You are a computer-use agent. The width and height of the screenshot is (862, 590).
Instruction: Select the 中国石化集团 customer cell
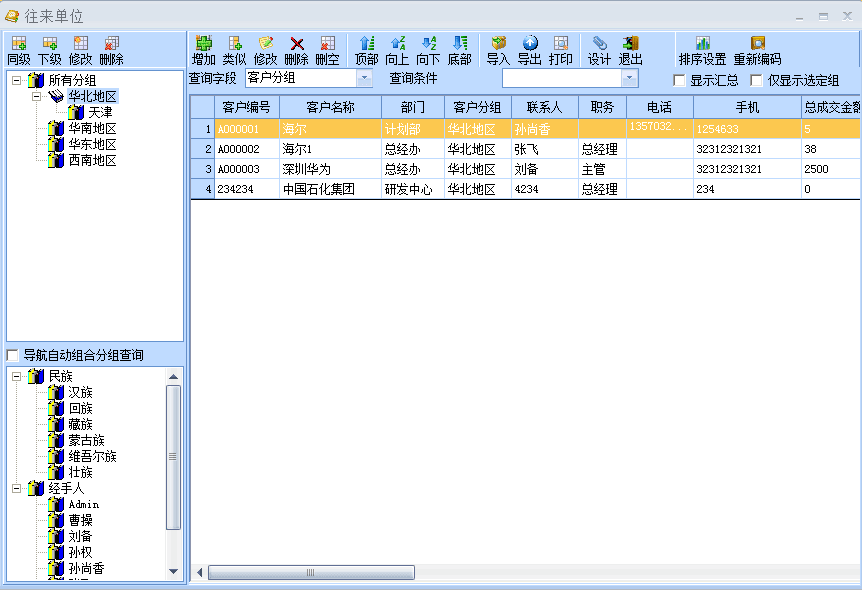330,189
